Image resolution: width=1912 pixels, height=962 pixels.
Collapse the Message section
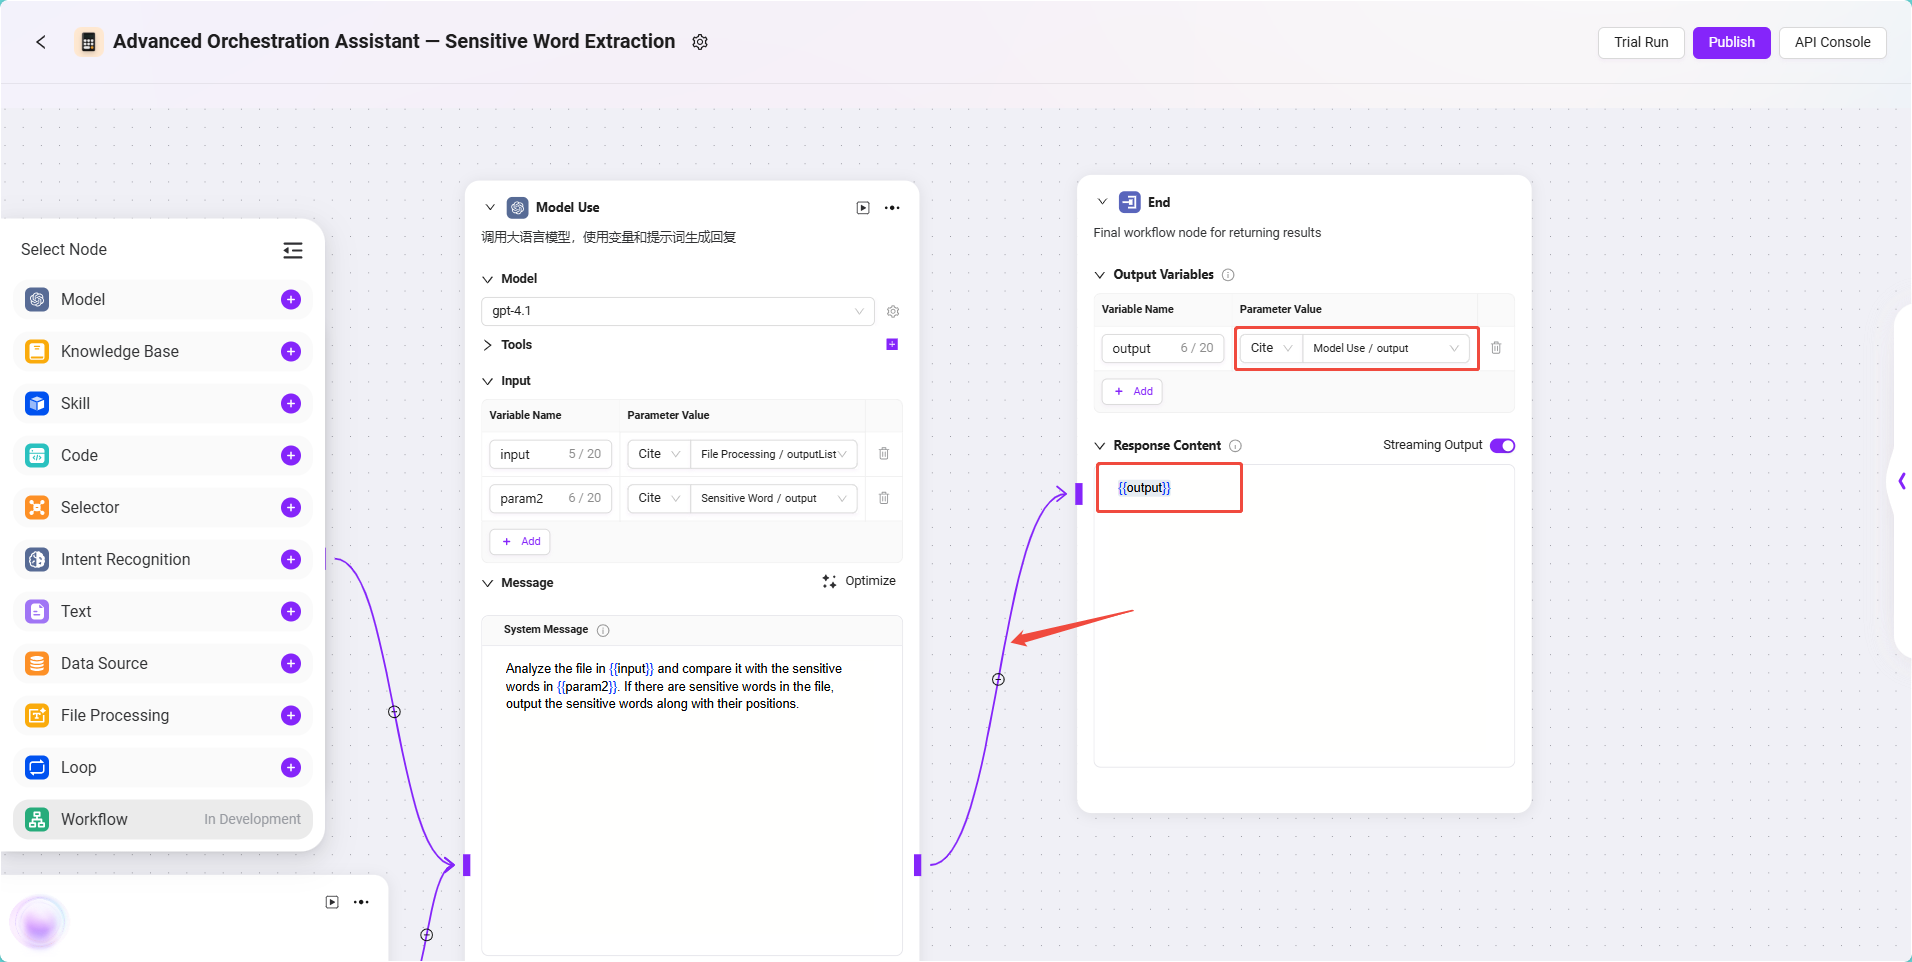click(x=488, y=583)
